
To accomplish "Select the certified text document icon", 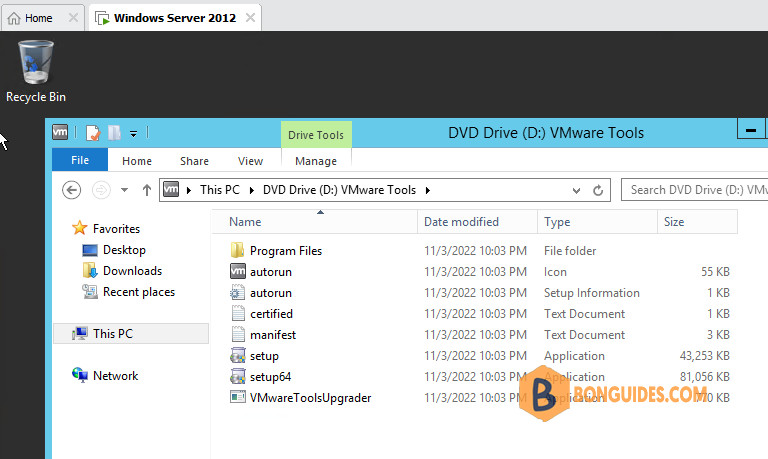I will pyautogui.click(x=238, y=314).
